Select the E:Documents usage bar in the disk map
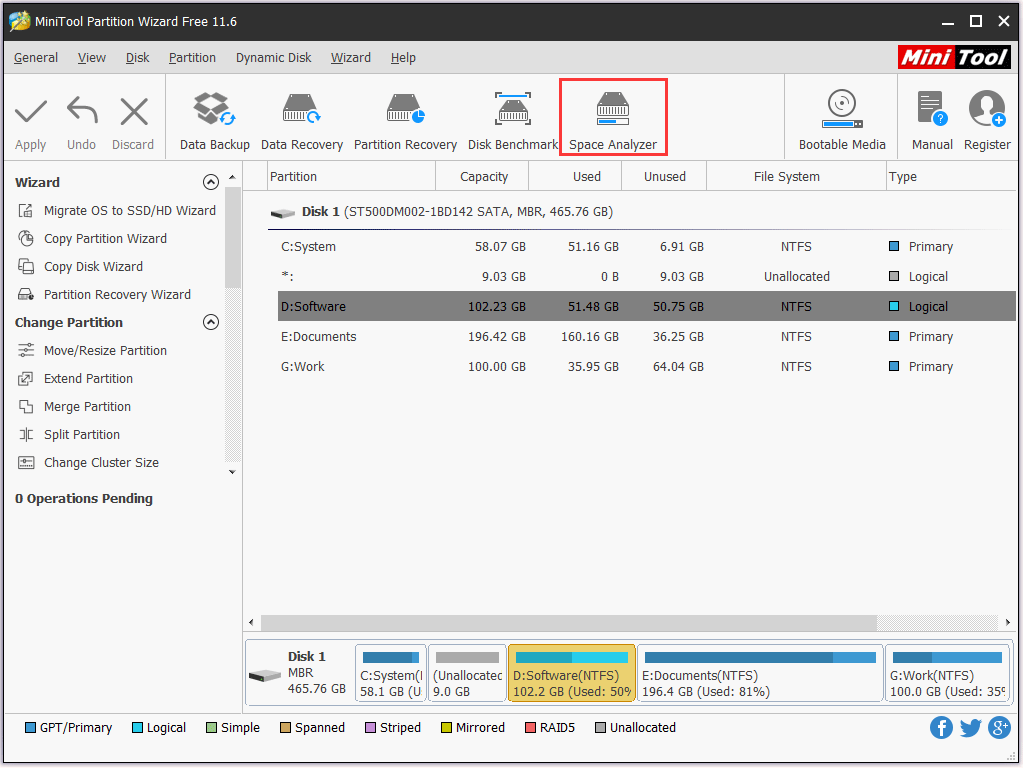This screenshot has width=1023, height=768. click(760, 658)
